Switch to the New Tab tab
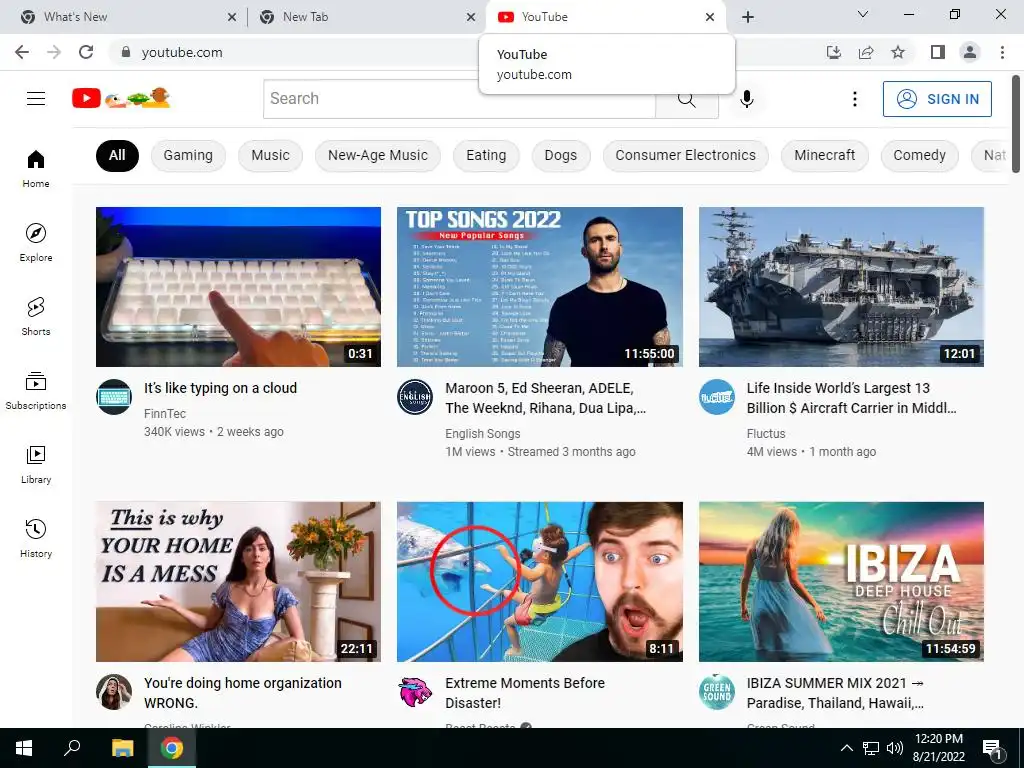This screenshot has height=768, width=1024. (368, 17)
